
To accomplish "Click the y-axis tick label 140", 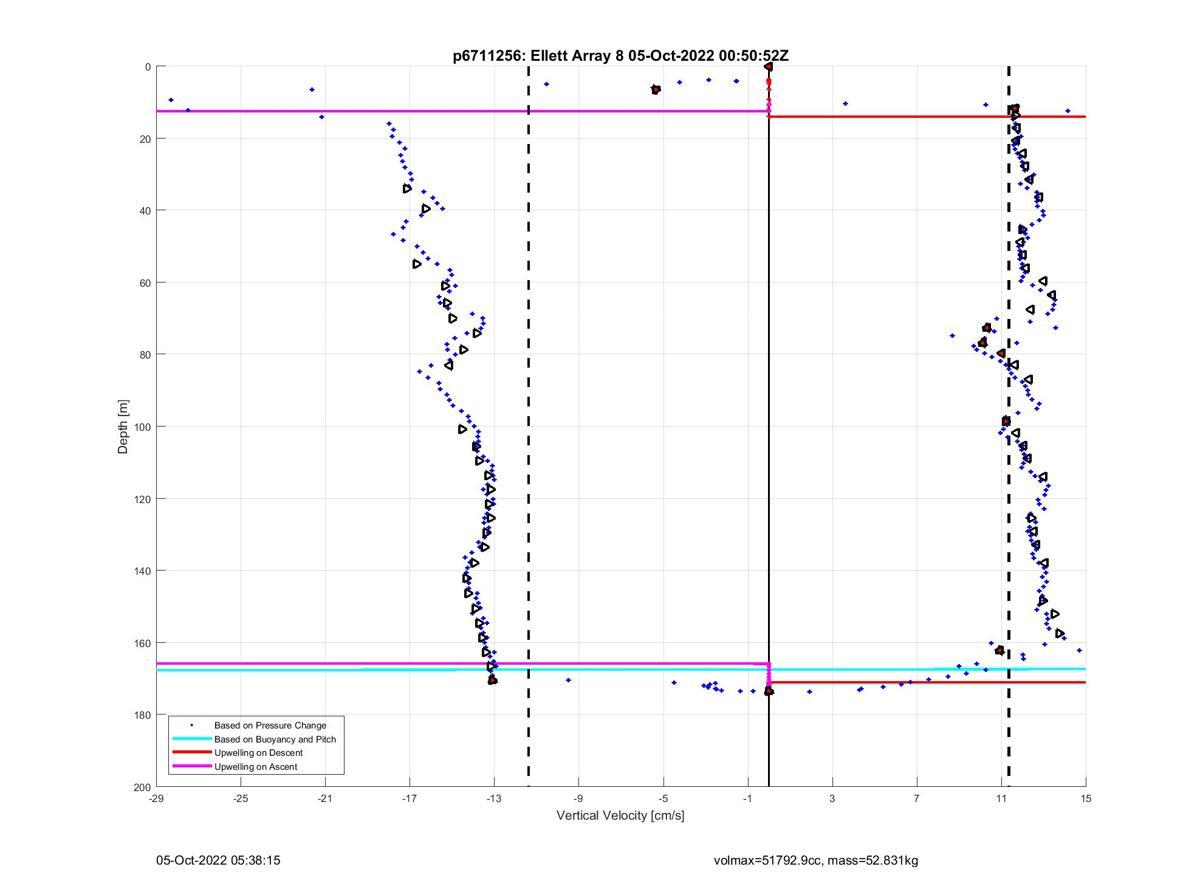I will [142, 571].
